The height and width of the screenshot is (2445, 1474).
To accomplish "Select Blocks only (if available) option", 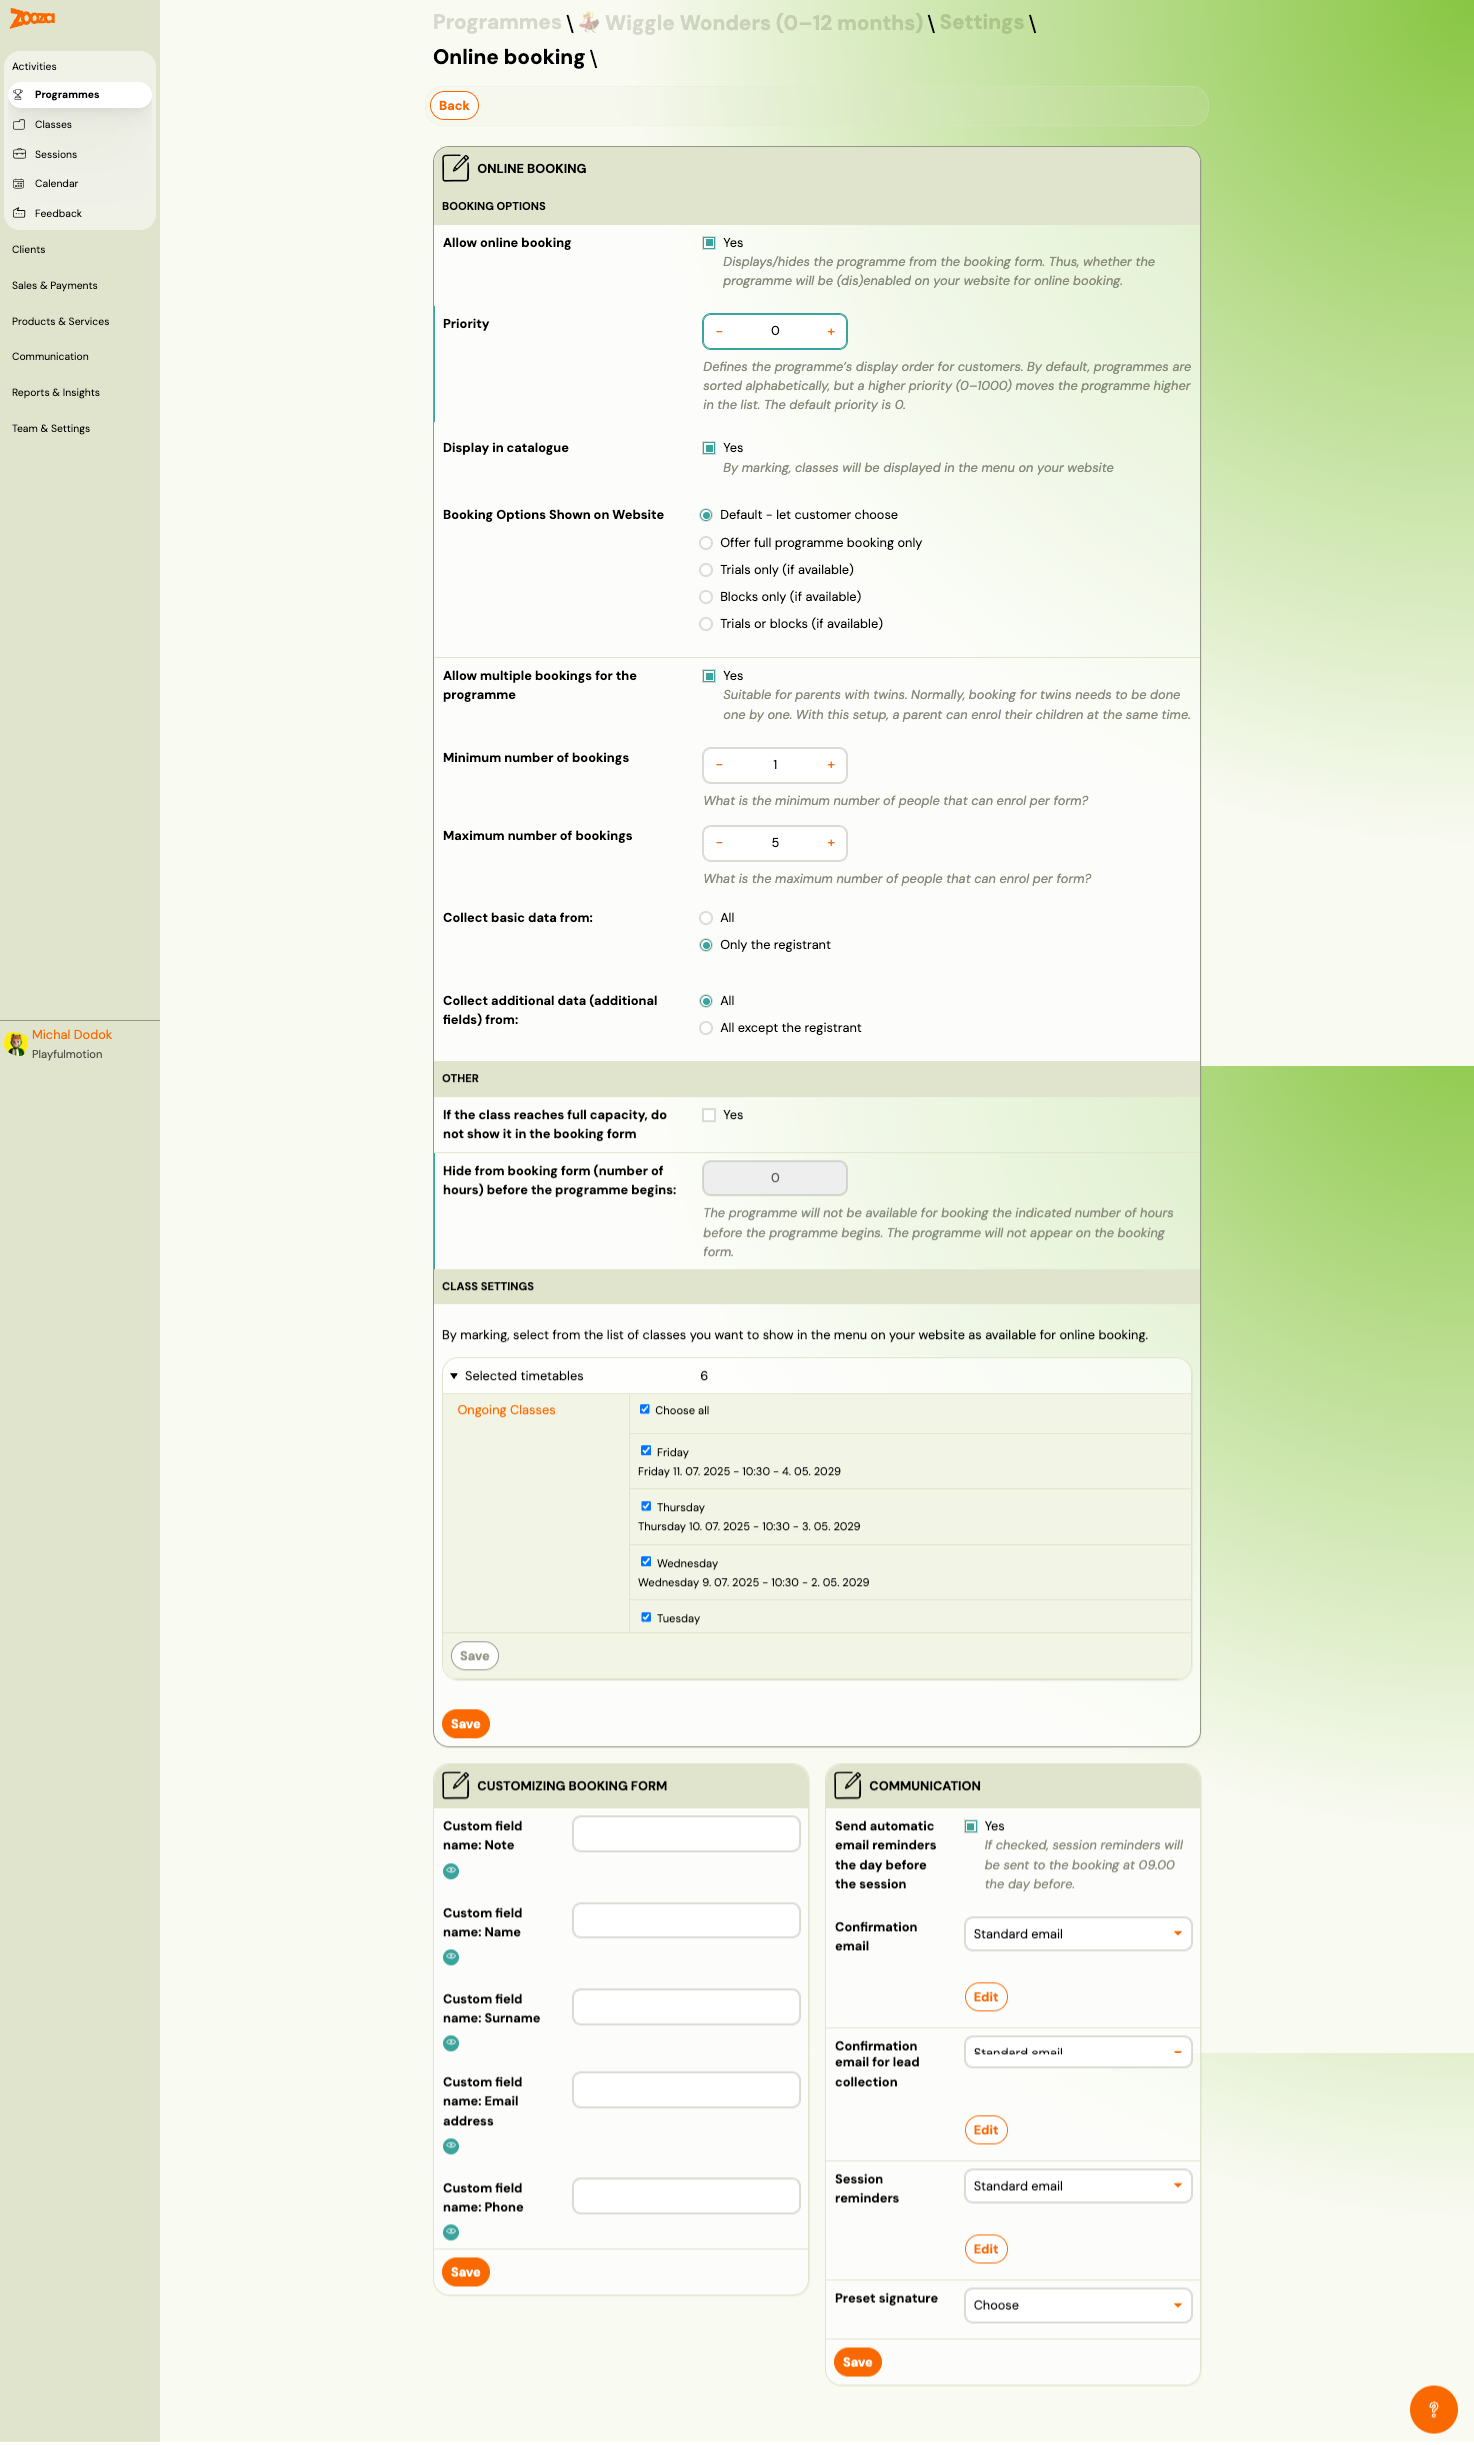I will pyautogui.click(x=706, y=597).
